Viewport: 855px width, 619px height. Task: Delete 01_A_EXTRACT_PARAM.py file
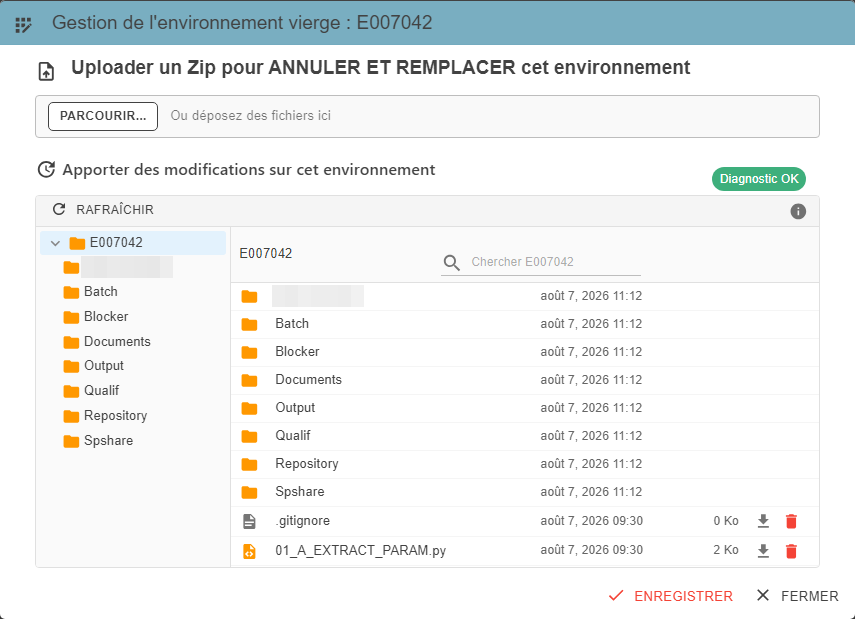[791, 551]
